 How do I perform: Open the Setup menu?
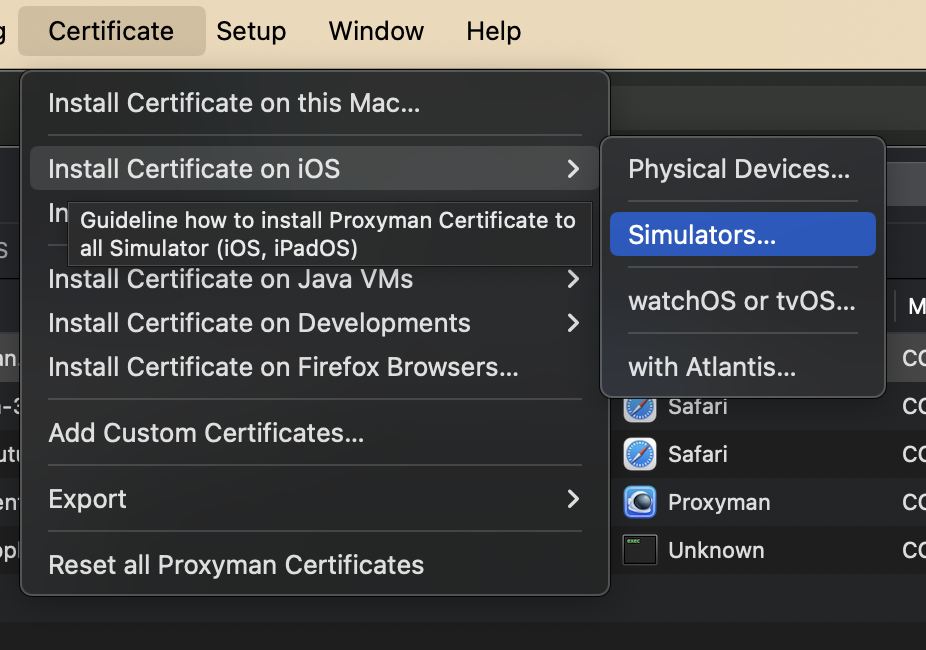[x=251, y=31]
